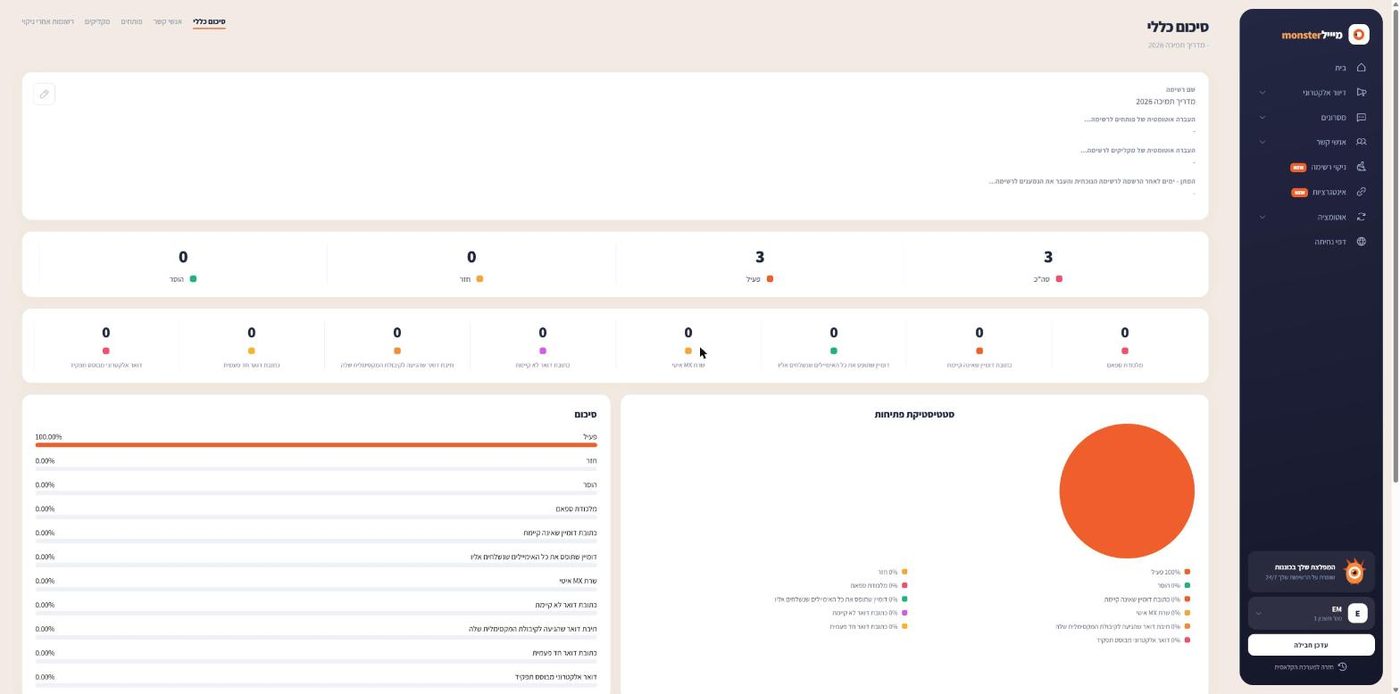The height and width of the screenshot is (694, 1400).
Task: Switch to the אנשי קשר tab
Action: pyautogui.click(x=167, y=22)
